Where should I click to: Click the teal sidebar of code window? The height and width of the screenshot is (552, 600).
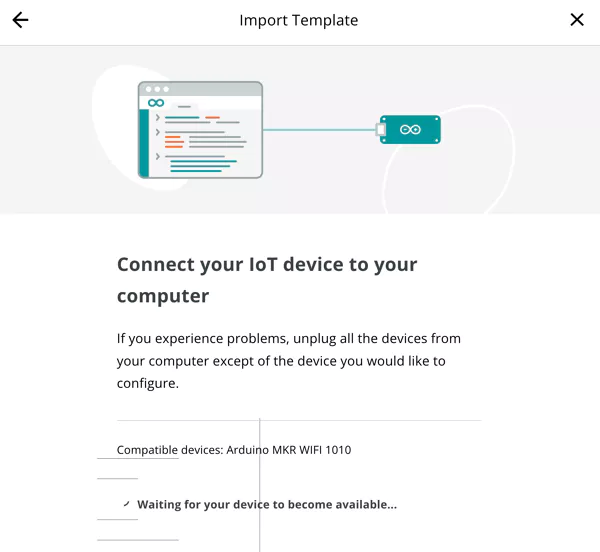(143, 143)
